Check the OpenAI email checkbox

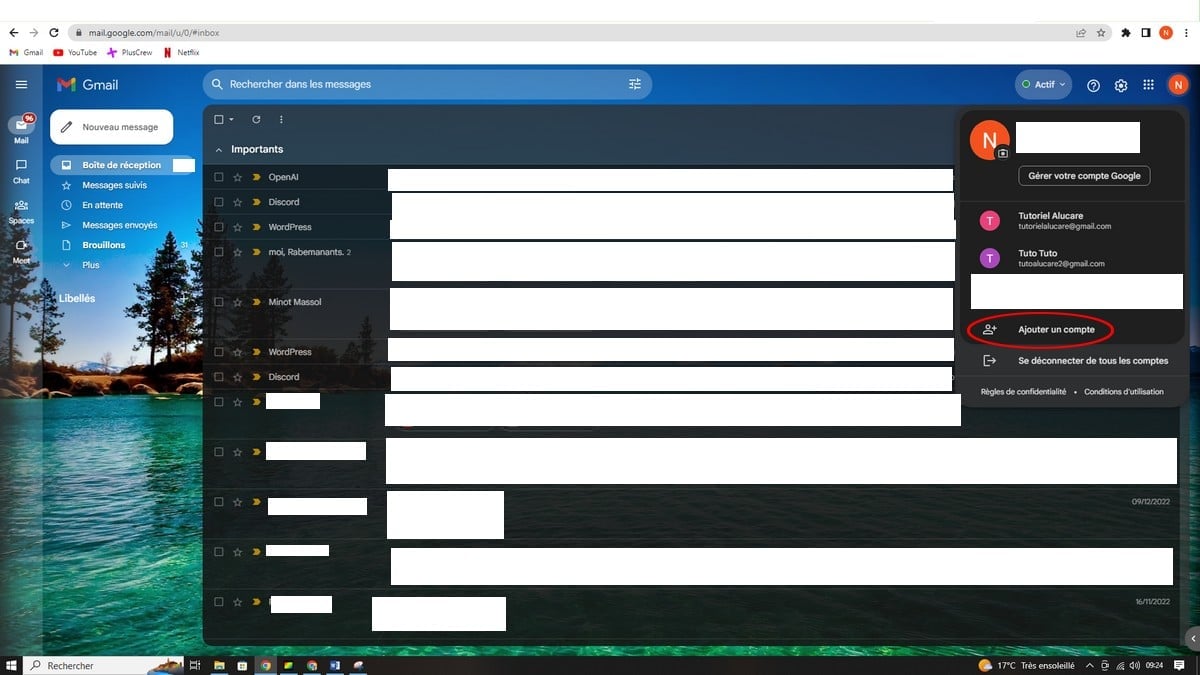pos(219,177)
